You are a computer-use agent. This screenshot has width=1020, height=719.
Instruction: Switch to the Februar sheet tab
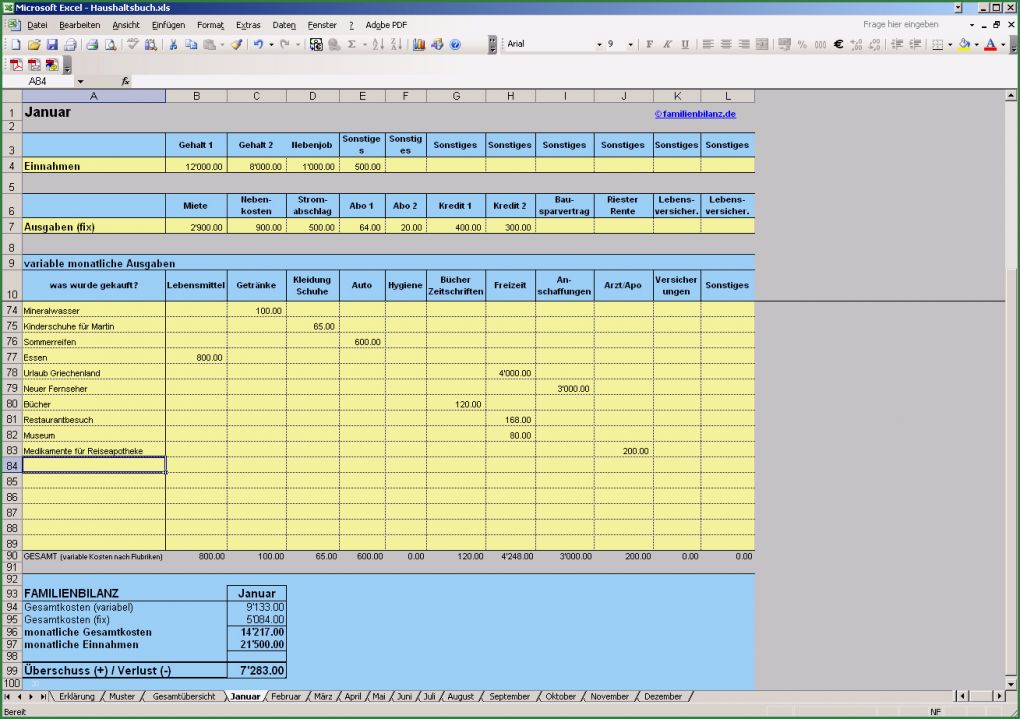(x=289, y=696)
